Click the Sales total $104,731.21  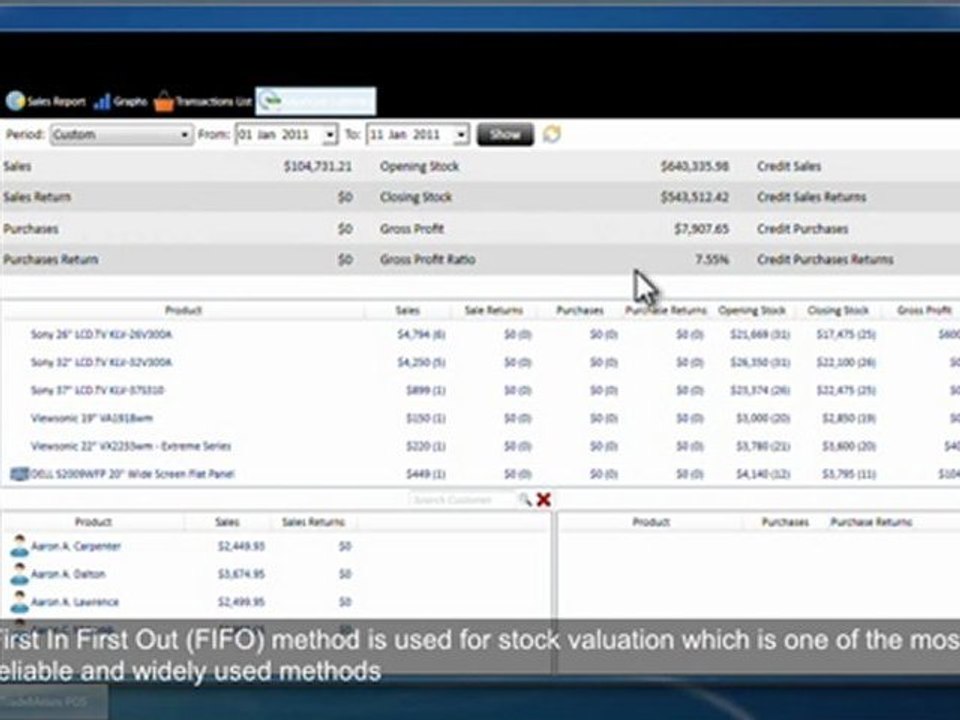318,166
